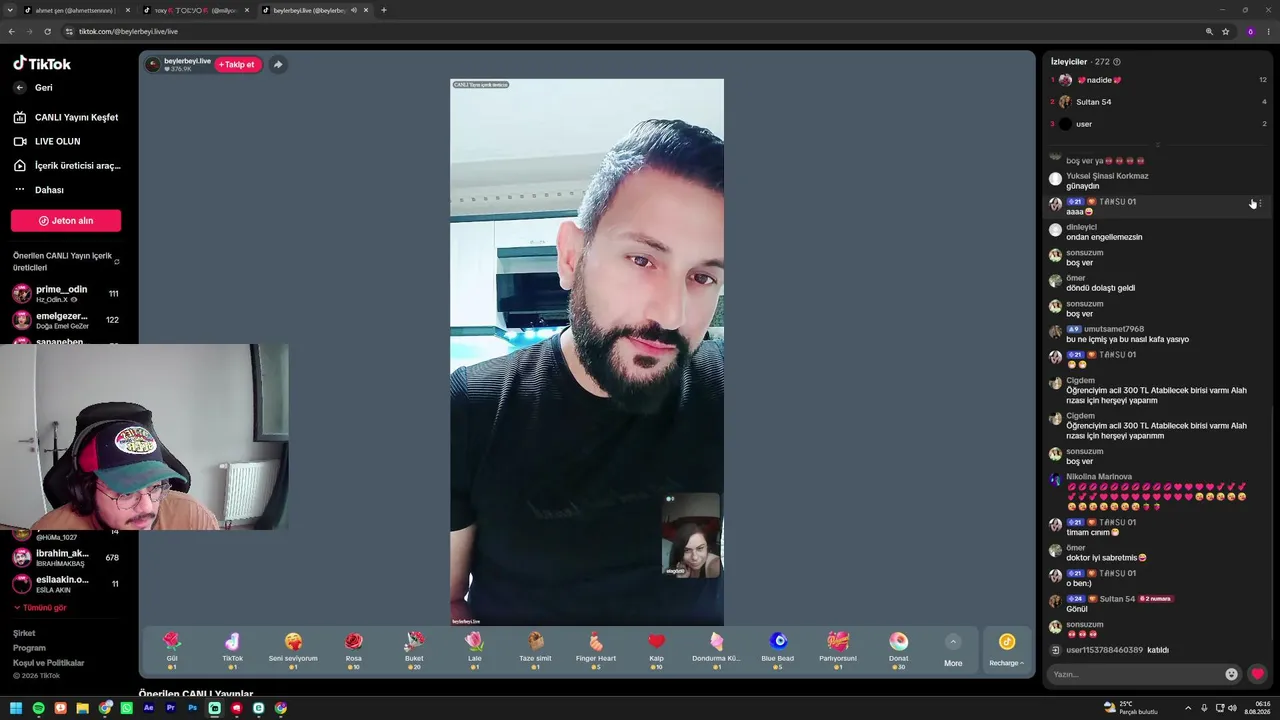Viewport: 1280px width, 720px height.
Task: Show hidden system tray icons
Action: pyautogui.click(x=1188, y=708)
